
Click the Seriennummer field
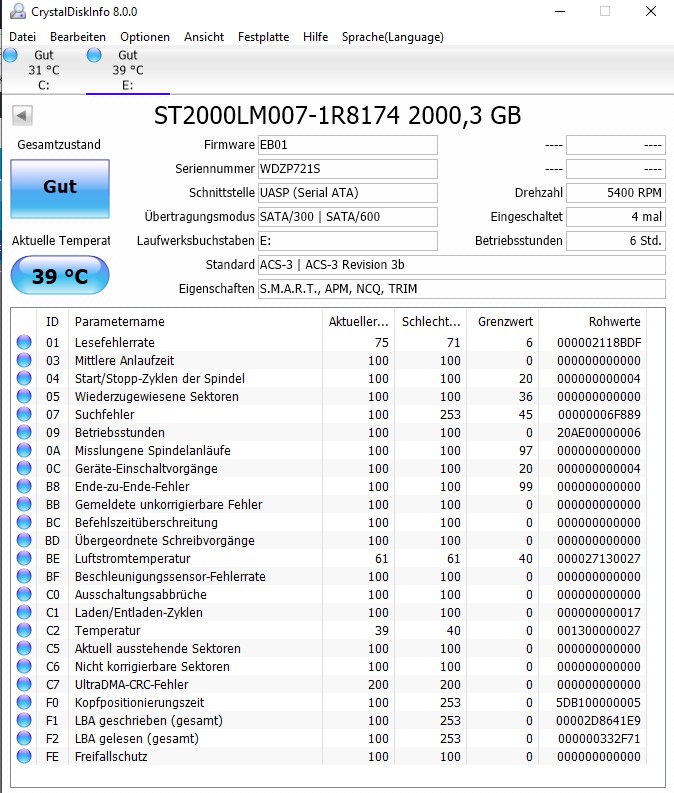347,168
